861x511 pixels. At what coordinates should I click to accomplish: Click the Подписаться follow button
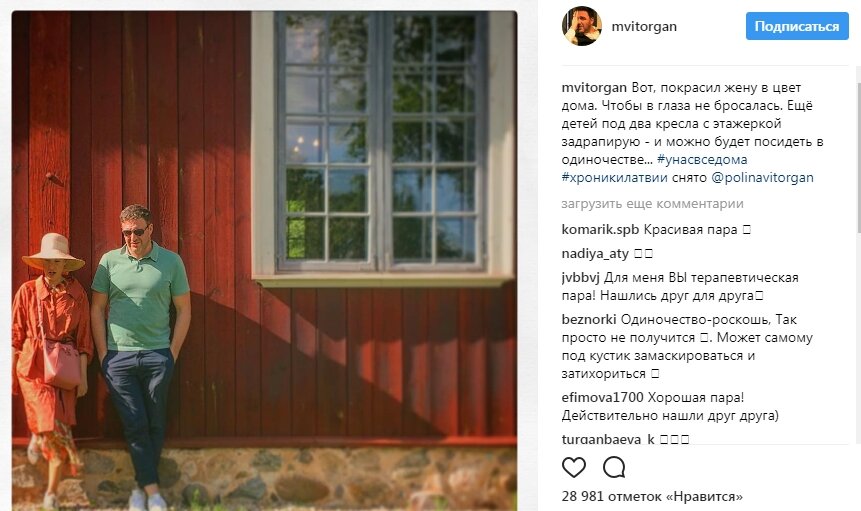point(797,26)
